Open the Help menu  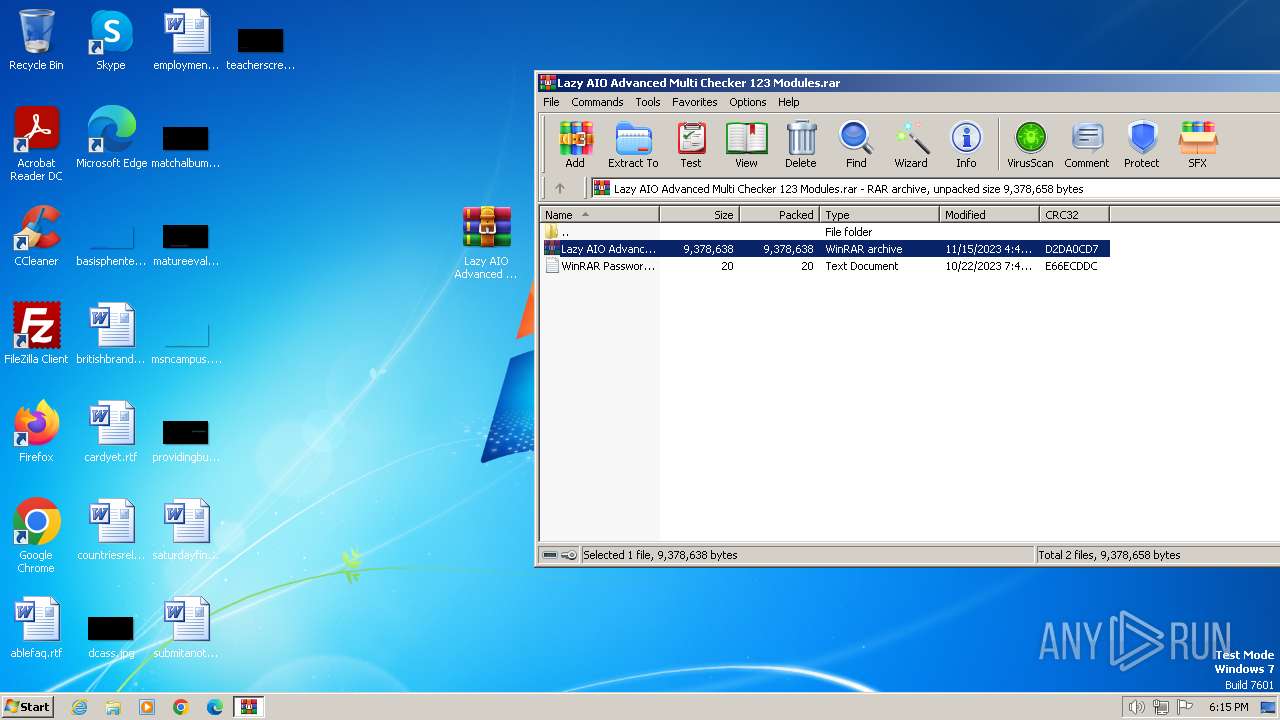tap(789, 102)
